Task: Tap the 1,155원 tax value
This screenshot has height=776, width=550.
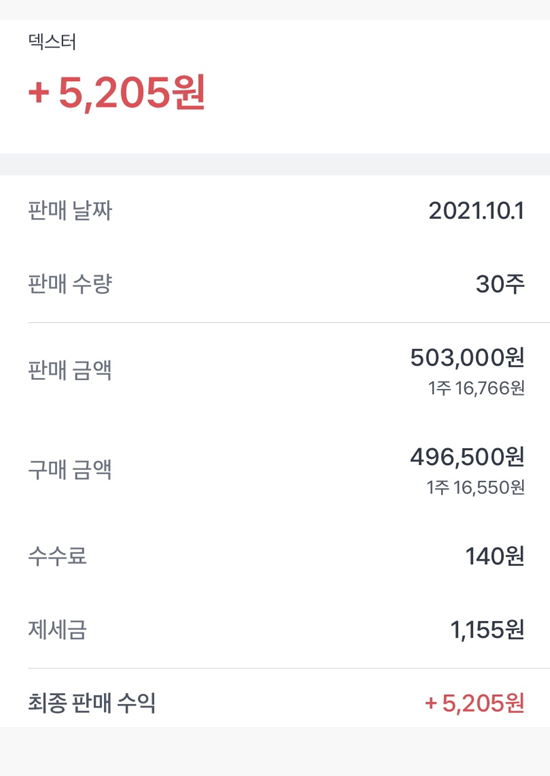Action: pos(488,630)
